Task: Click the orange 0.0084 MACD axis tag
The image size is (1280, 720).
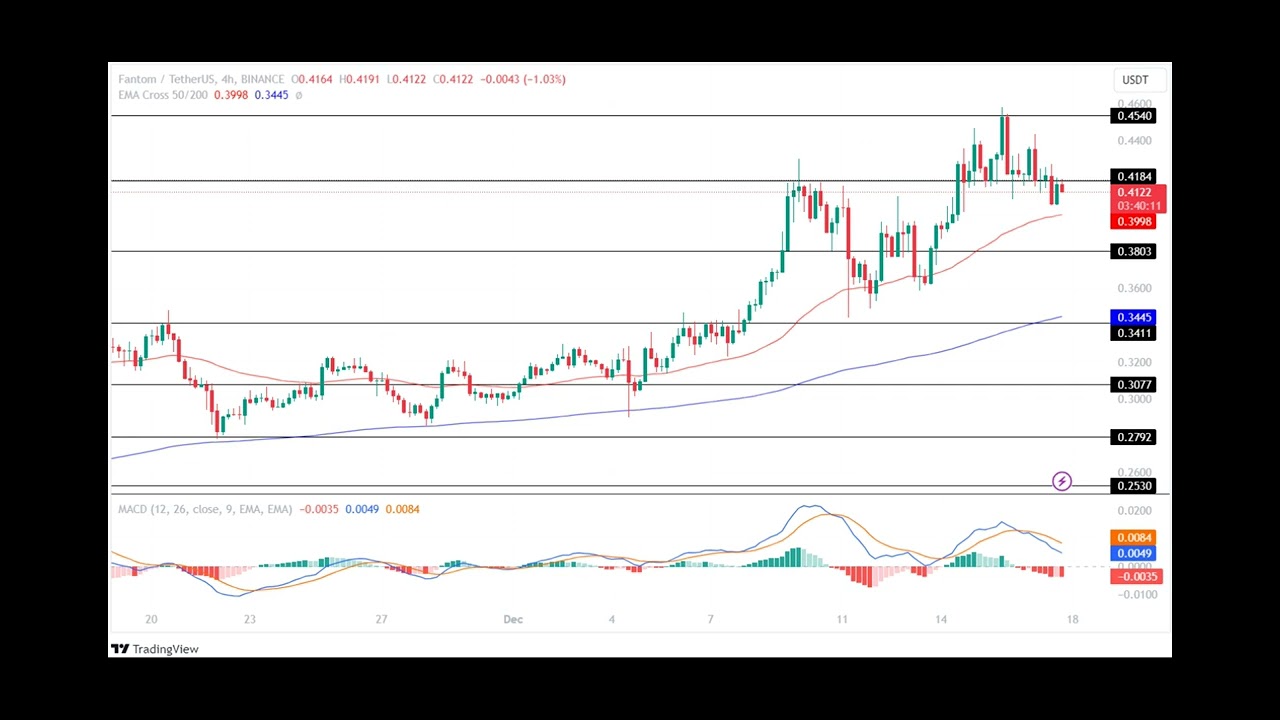Action: click(x=1134, y=538)
